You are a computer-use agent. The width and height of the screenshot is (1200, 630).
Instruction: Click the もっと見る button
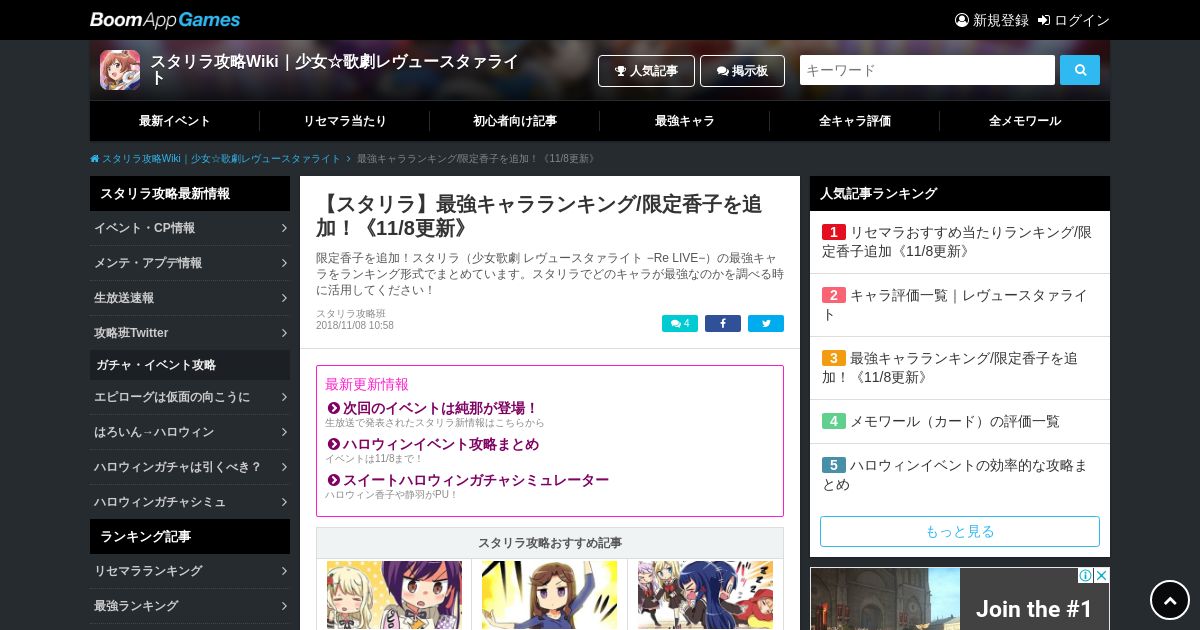point(960,531)
